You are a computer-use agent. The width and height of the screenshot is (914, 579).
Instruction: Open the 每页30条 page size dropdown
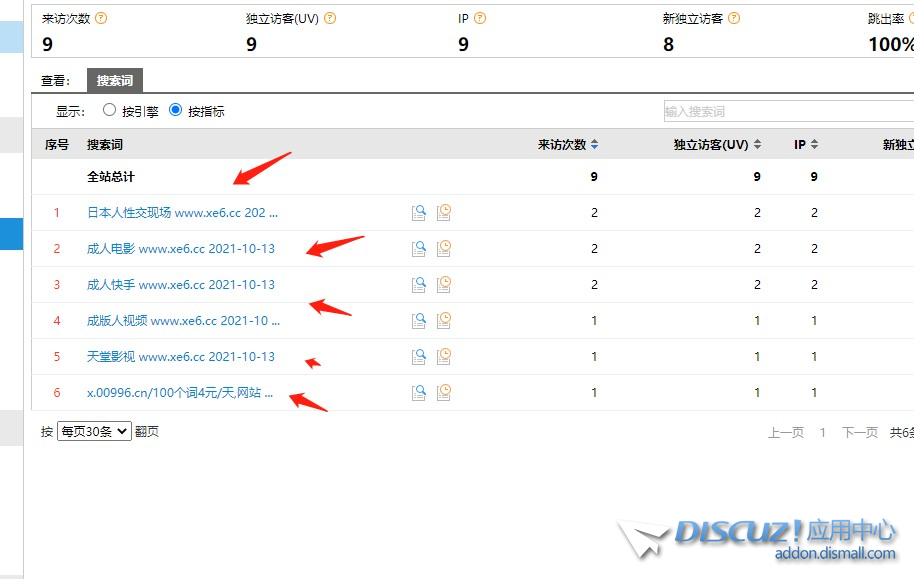[x=95, y=431]
